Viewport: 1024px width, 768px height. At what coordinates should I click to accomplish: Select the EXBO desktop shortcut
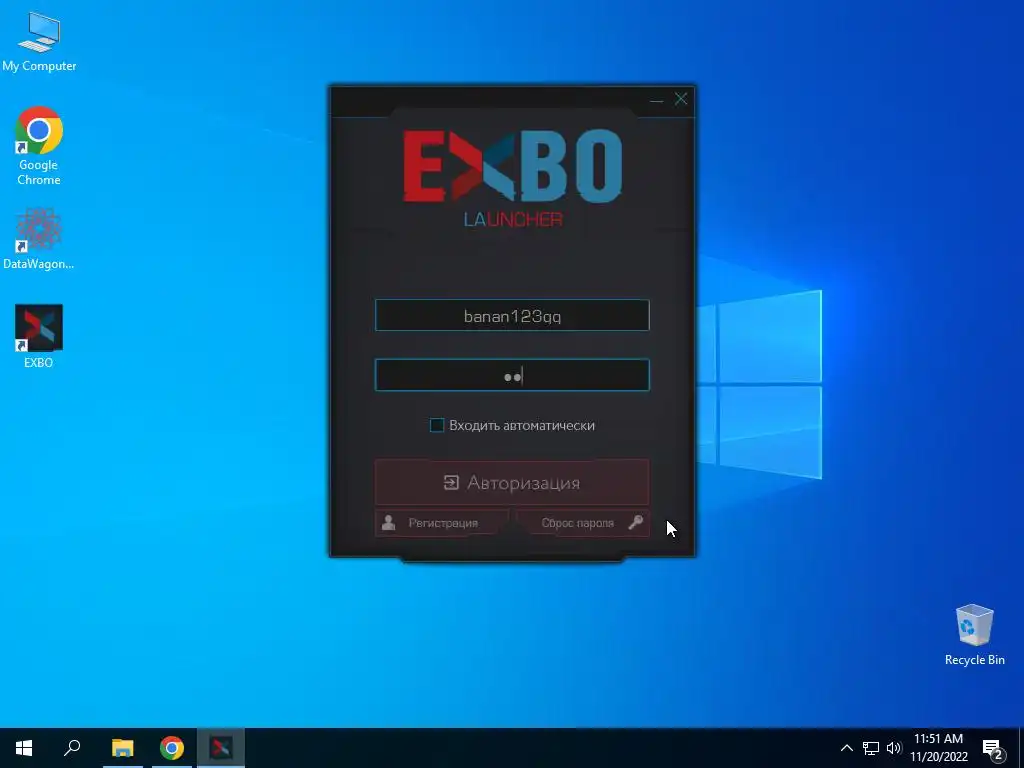coord(39,336)
